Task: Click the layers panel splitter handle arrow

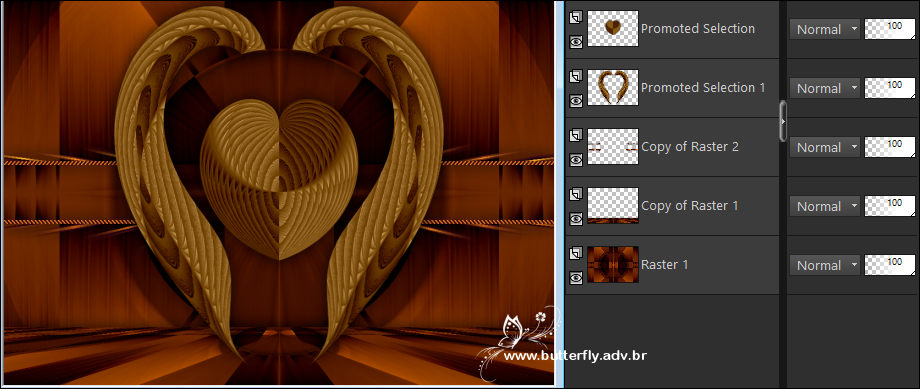Action: point(783,121)
